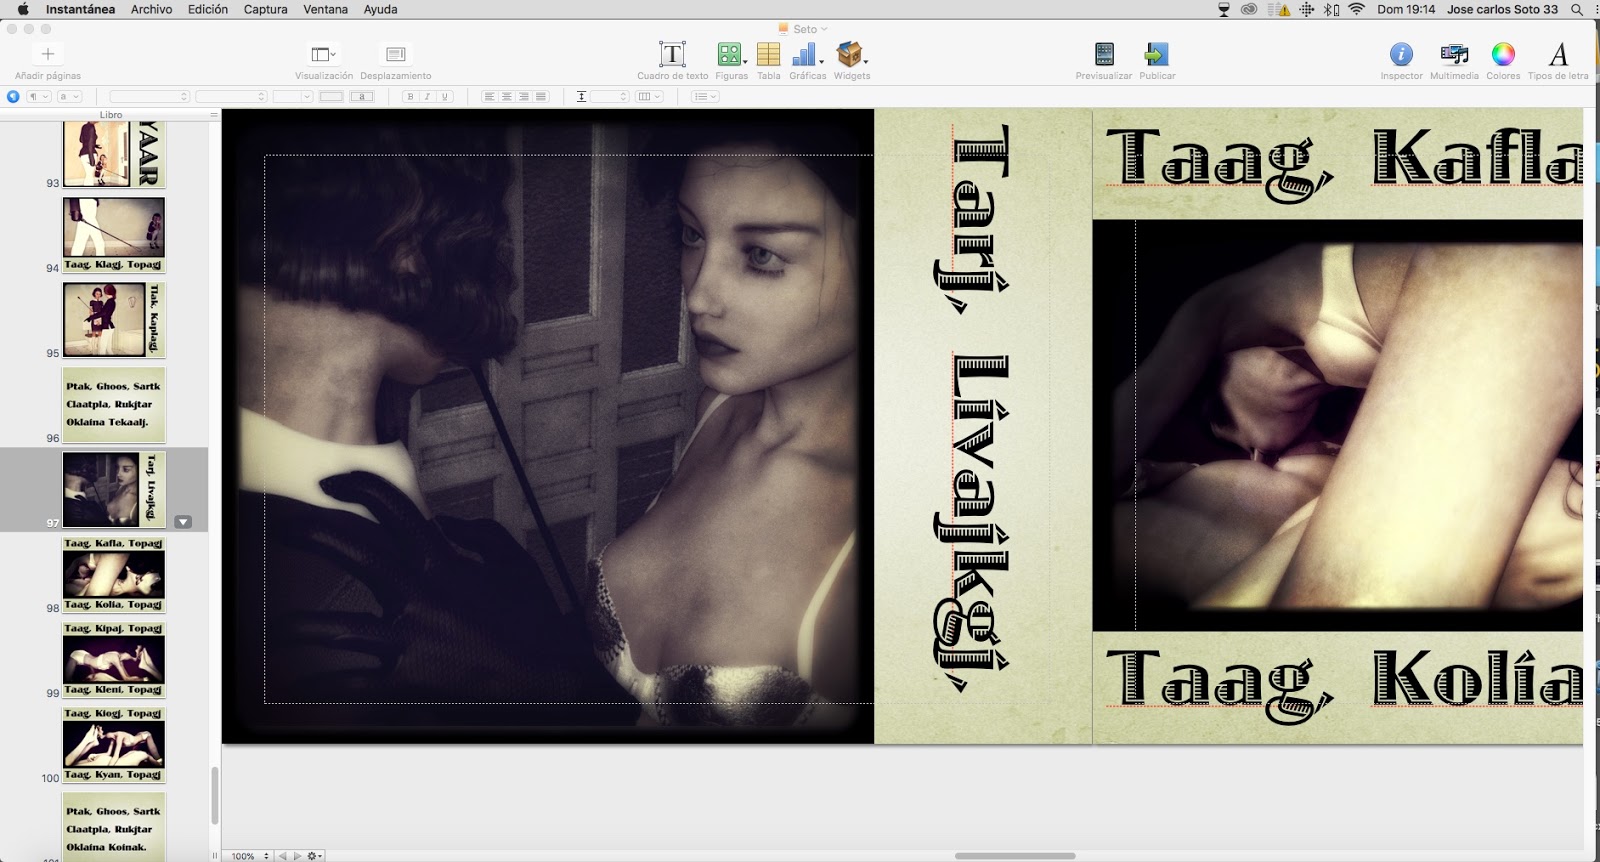
Task: Open the Inspector panel
Action: tap(1401, 54)
